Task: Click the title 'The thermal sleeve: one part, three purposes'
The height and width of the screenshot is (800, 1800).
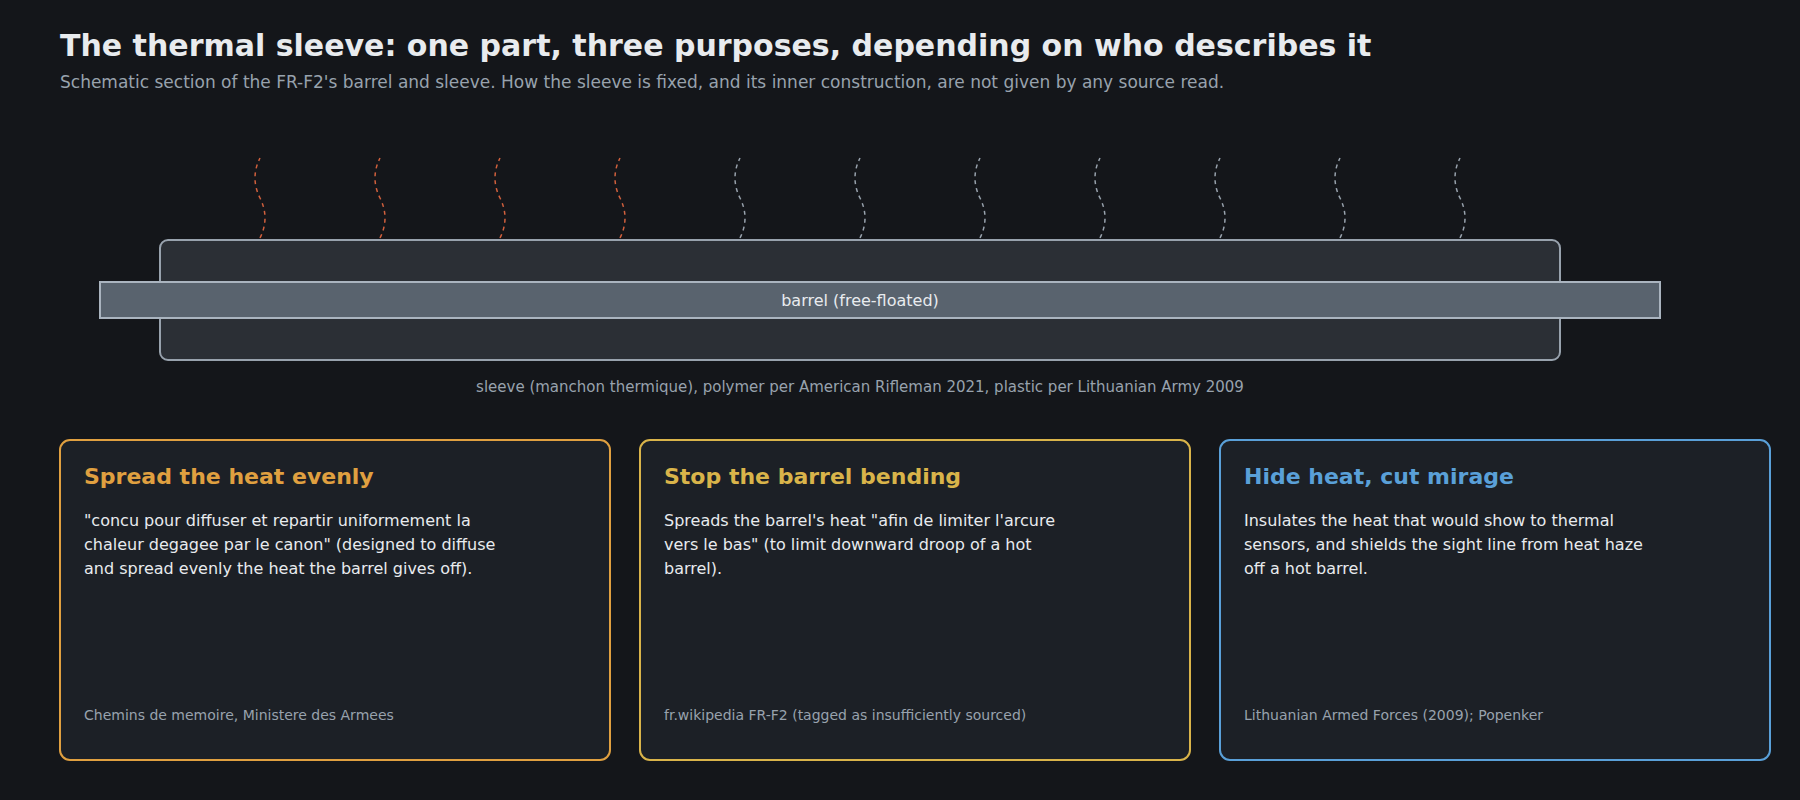Action: point(715,46)
